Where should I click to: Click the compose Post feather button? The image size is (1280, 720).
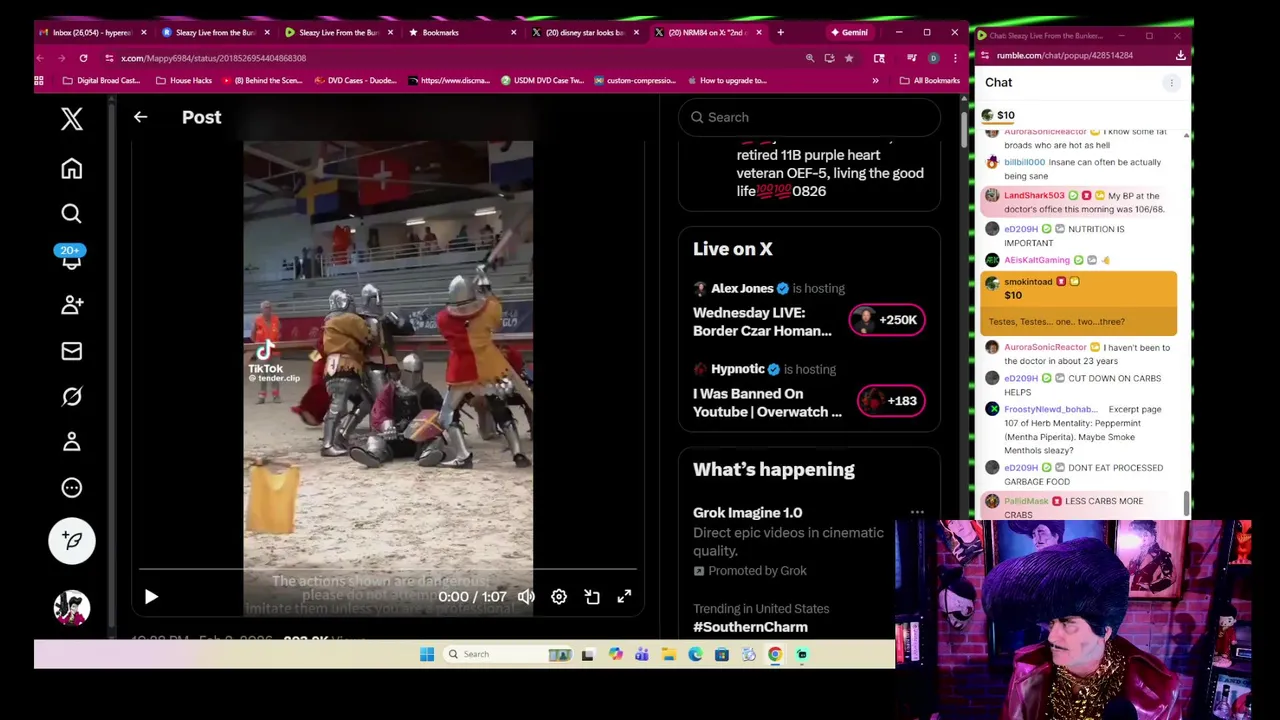tap(72, 540)
